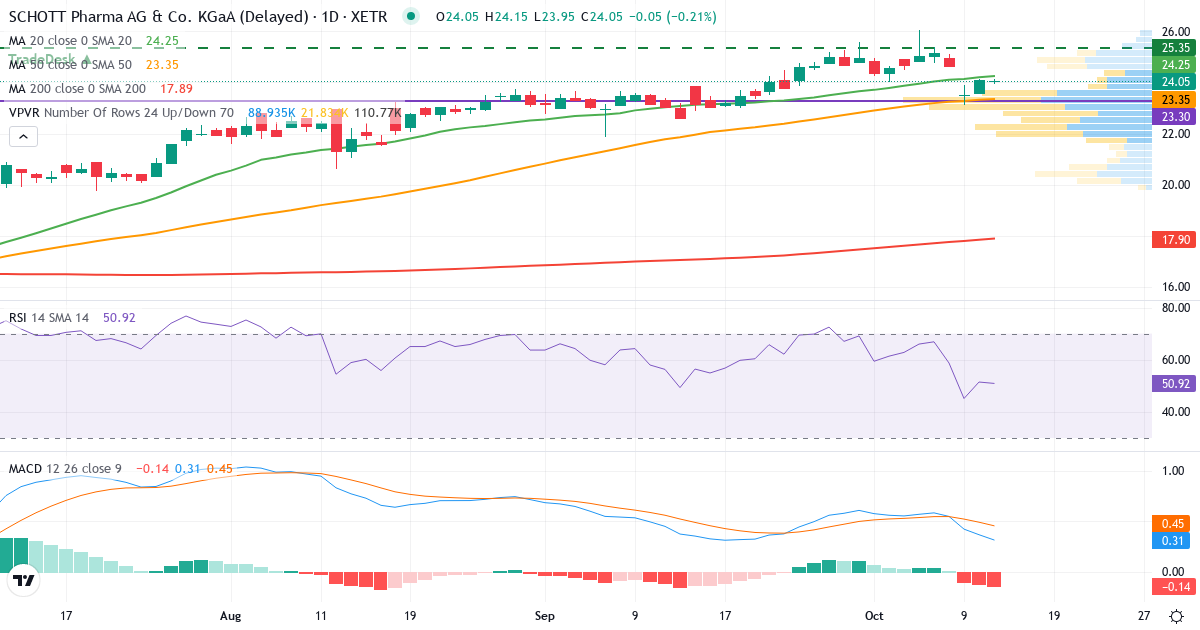Click the TradingView logo icon
This screenshot has height=630, width=1200.
pos(24,579)
